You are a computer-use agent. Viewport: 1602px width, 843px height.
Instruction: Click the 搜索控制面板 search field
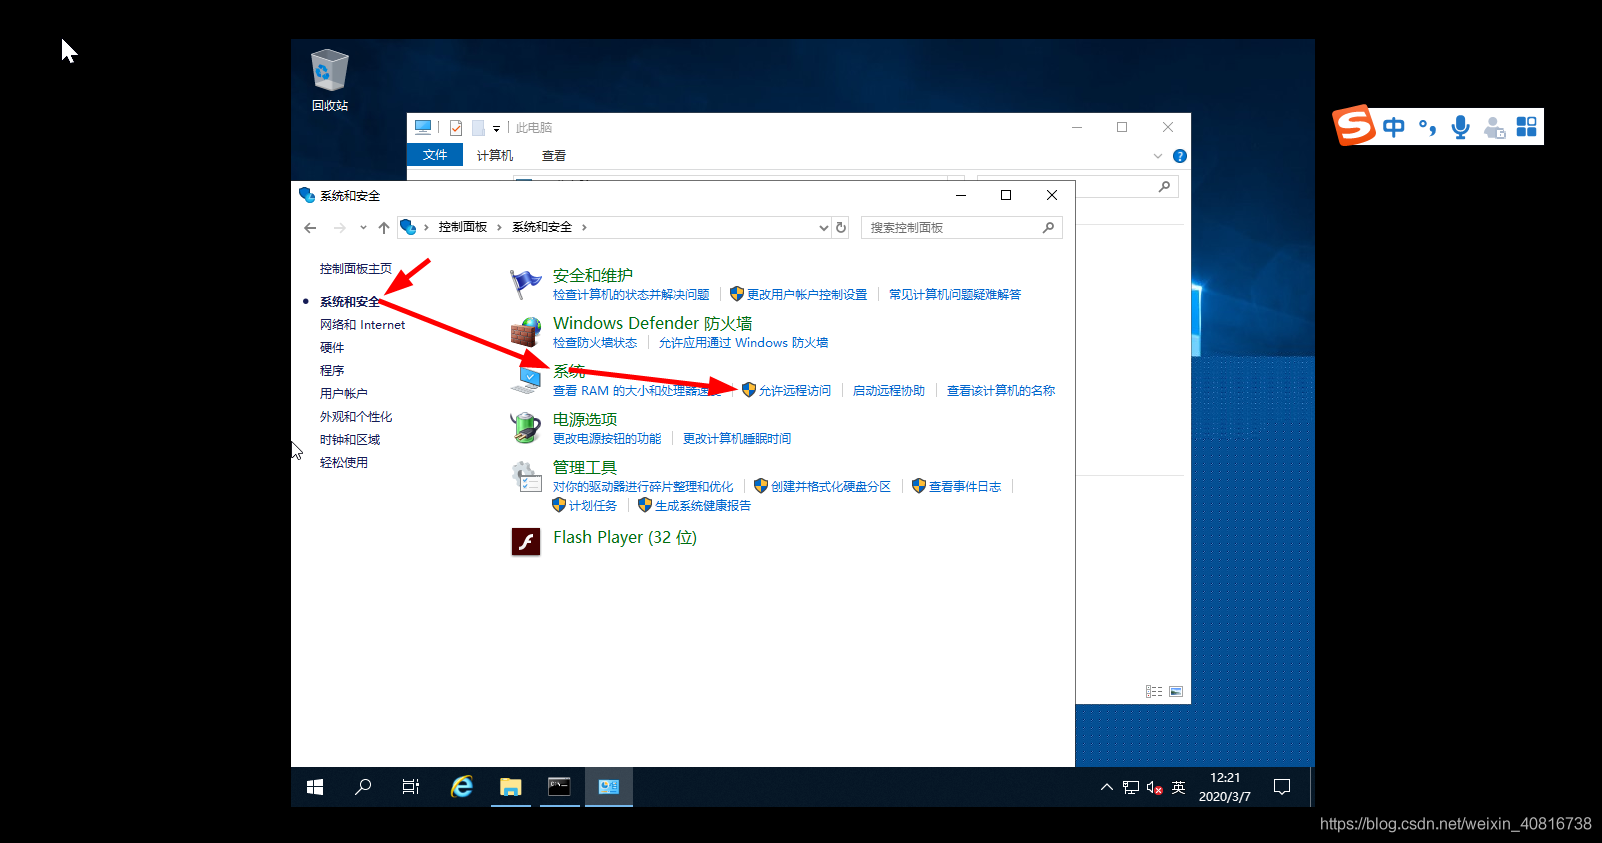pyautogui.click(x=950, y=228)
